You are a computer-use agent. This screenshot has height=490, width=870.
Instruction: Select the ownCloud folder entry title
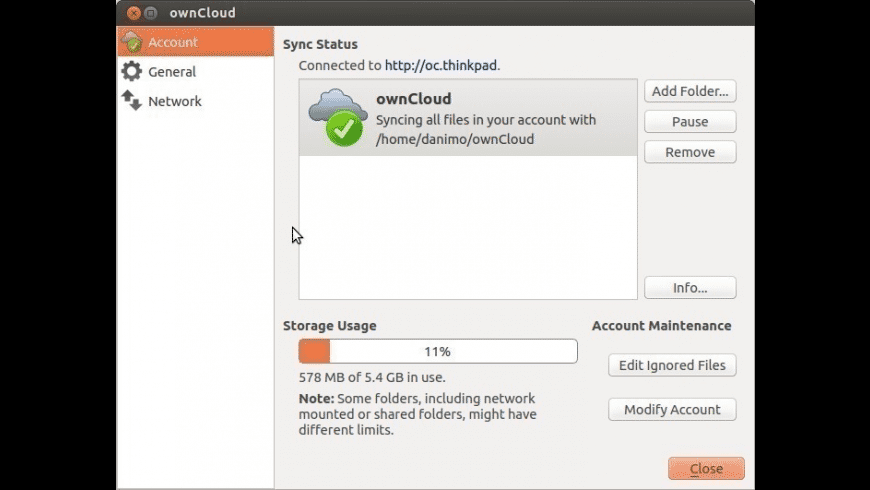(413, 99)
